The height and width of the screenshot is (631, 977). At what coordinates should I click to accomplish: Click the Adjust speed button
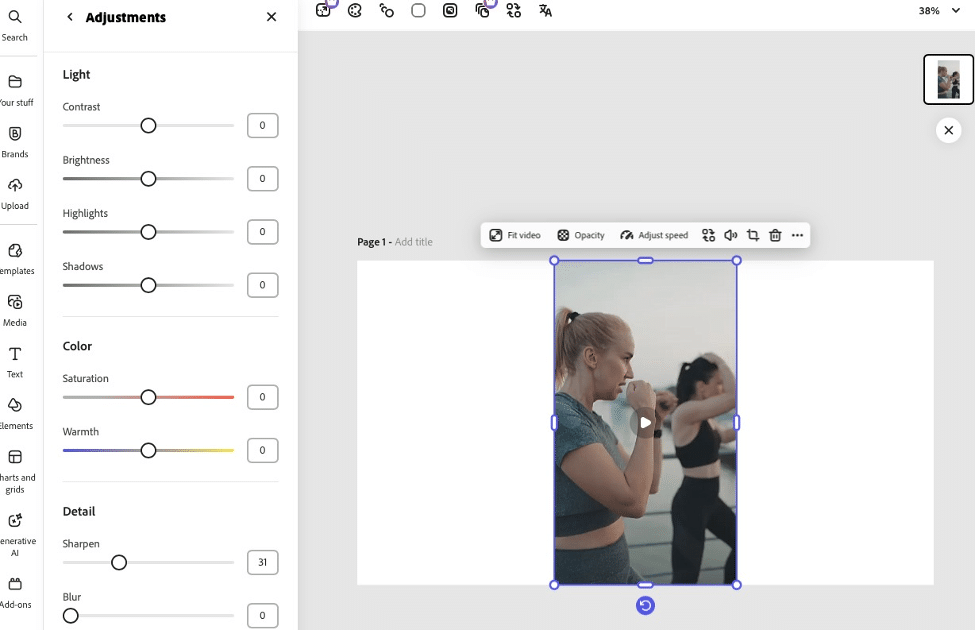pyautogui.click(x=654, y=235)
